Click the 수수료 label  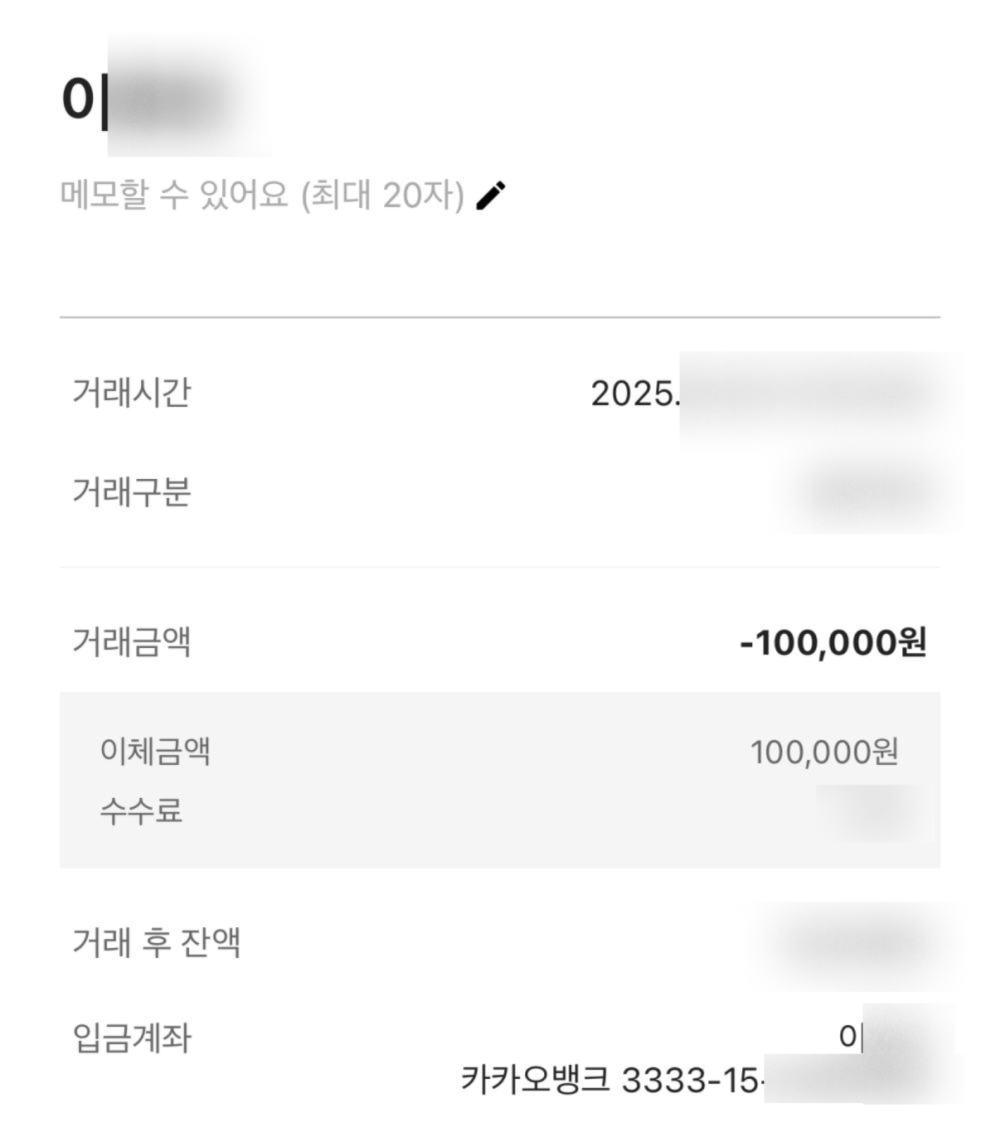pos(141,811)
